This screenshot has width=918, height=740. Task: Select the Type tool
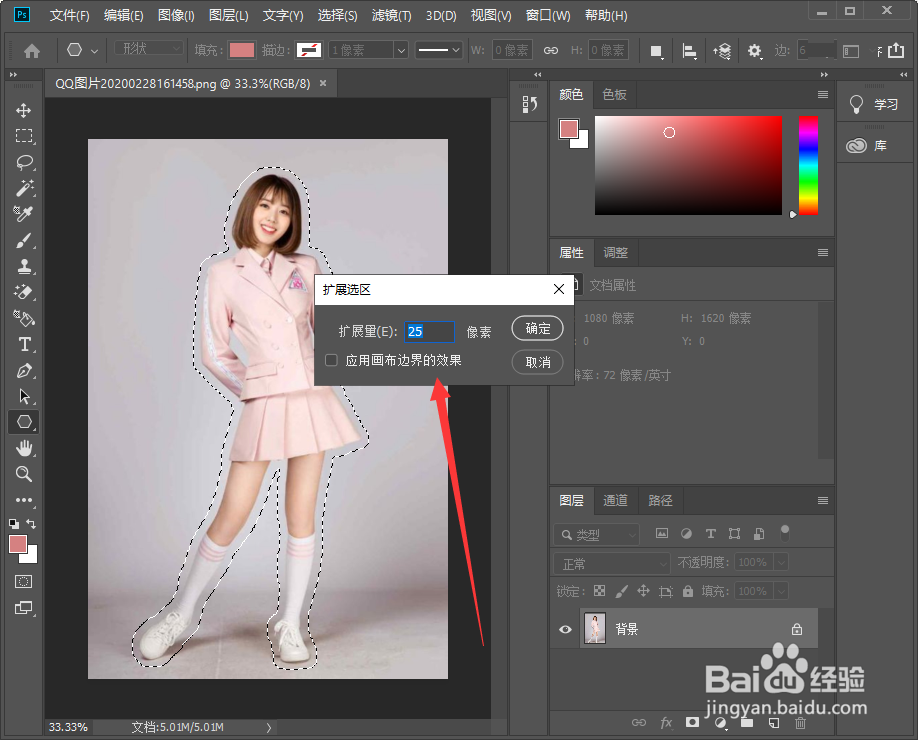tap(24, 344)
